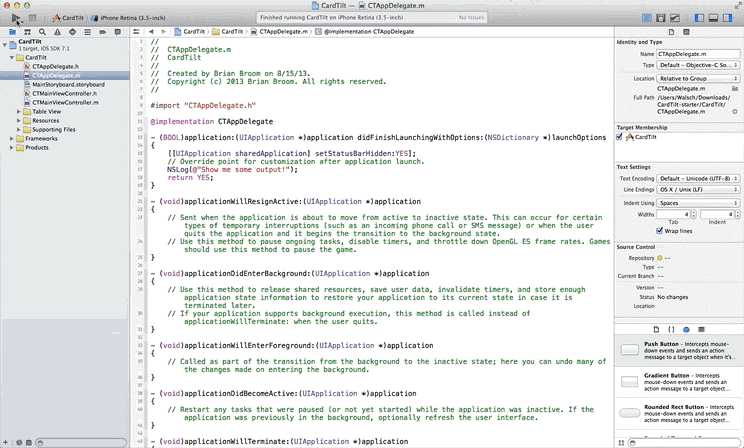Open Media library

701,329
